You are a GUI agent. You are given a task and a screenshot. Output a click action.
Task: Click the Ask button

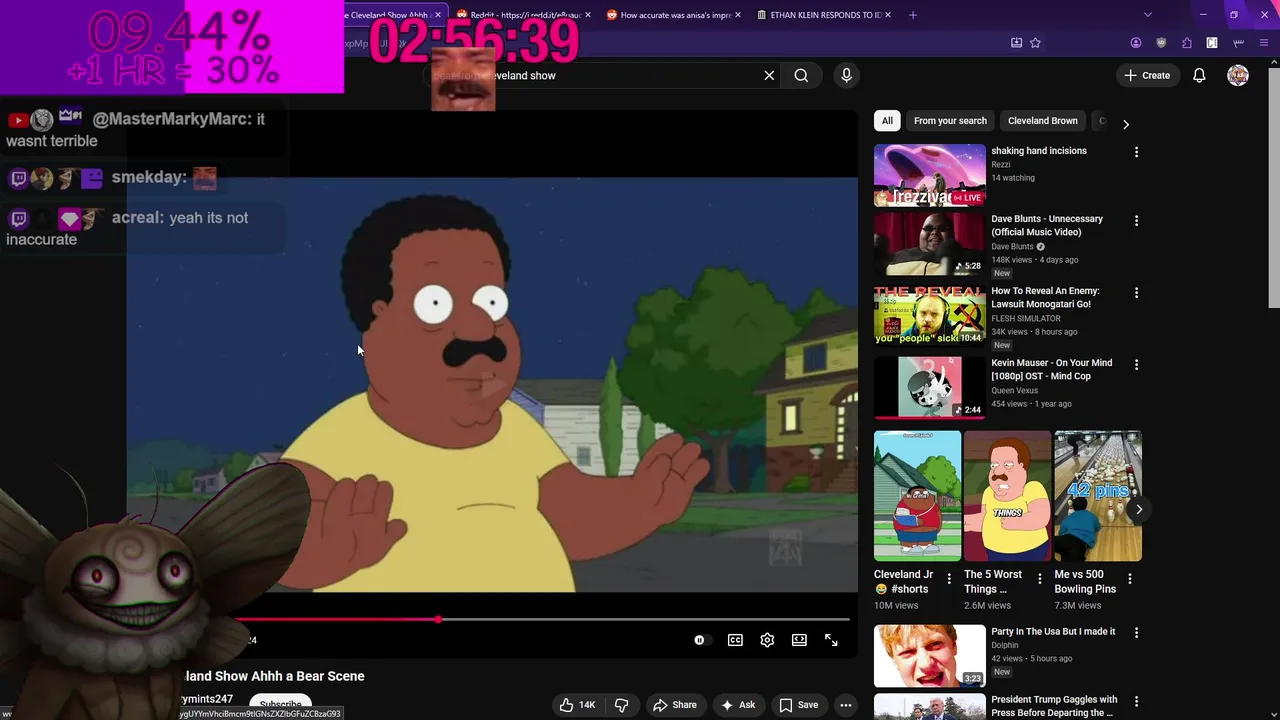[738, 705]
